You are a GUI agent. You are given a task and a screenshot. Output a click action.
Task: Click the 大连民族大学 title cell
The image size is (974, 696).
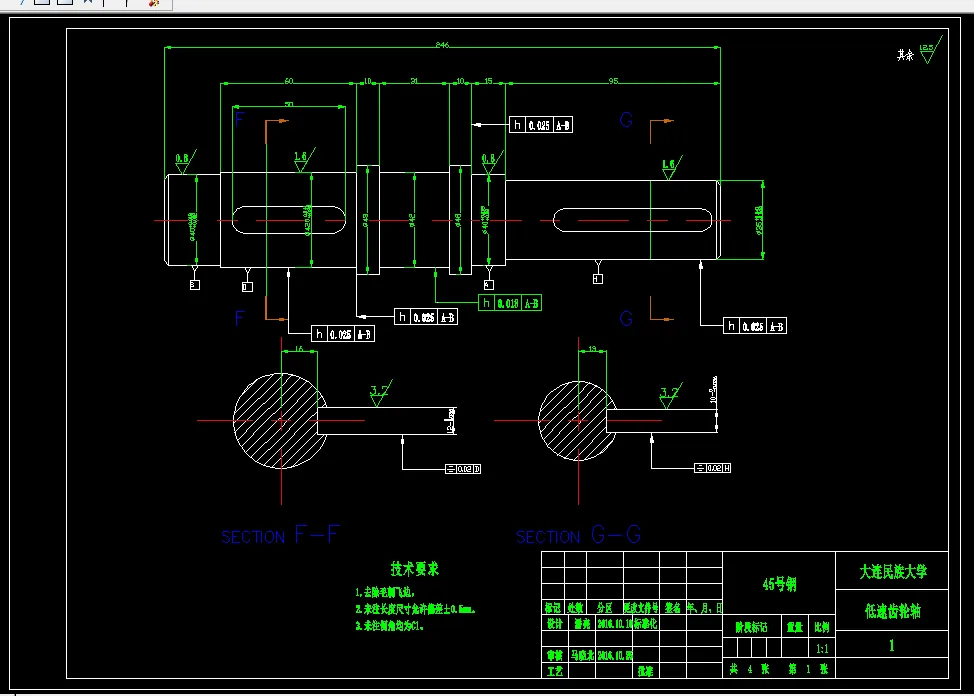[x=893, y=572]
